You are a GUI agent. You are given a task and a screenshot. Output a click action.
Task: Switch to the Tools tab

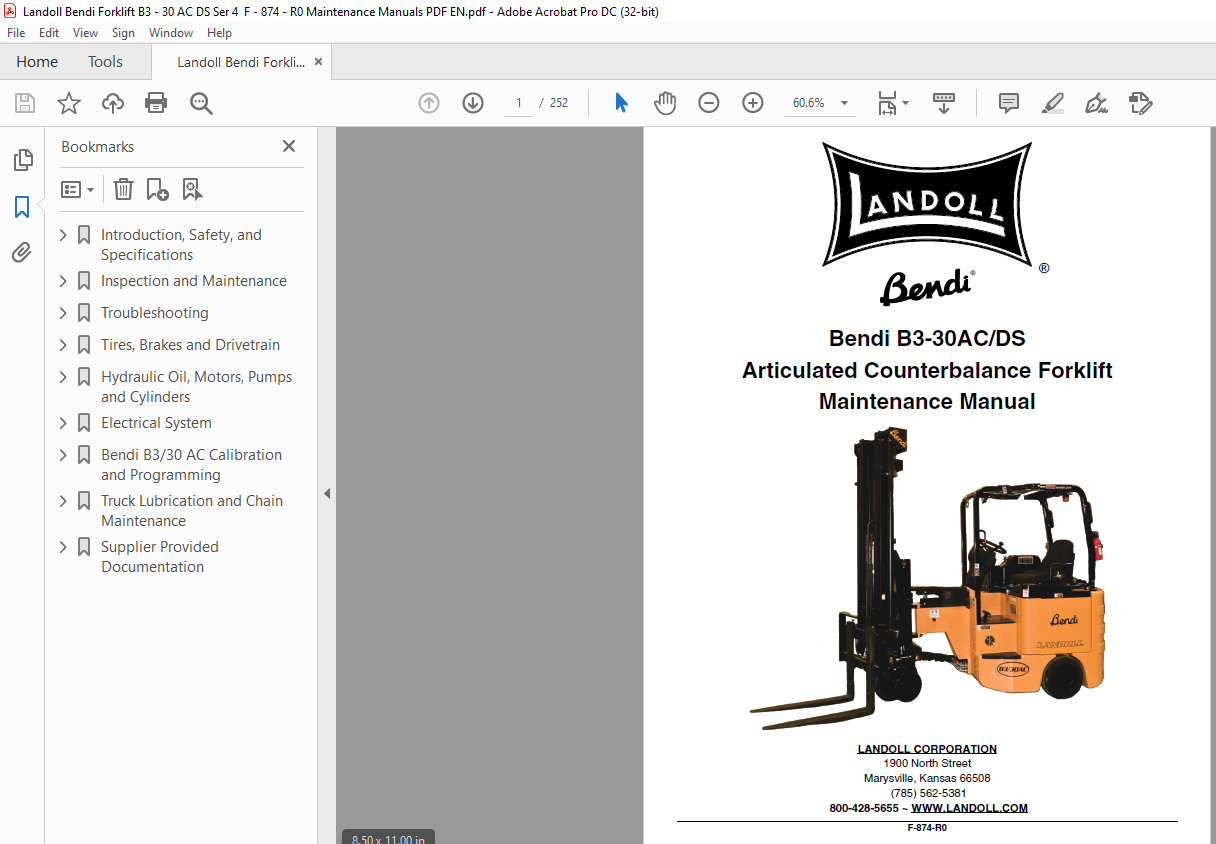[x=105, y=62]
